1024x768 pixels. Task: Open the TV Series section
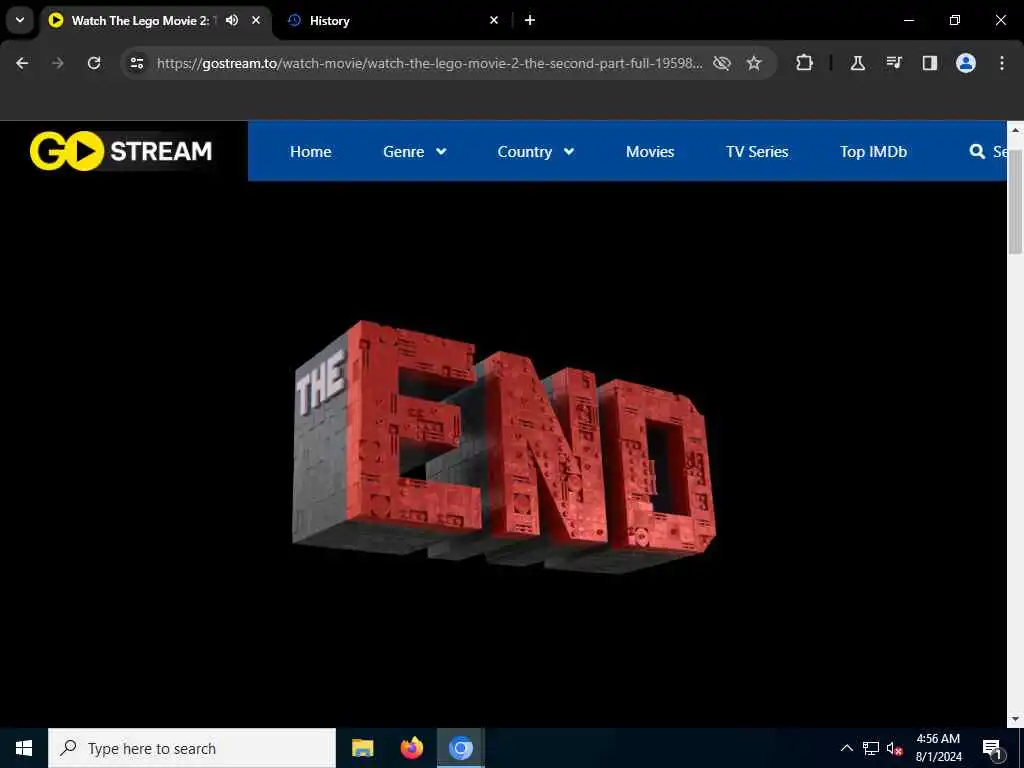tap(757, 152)
